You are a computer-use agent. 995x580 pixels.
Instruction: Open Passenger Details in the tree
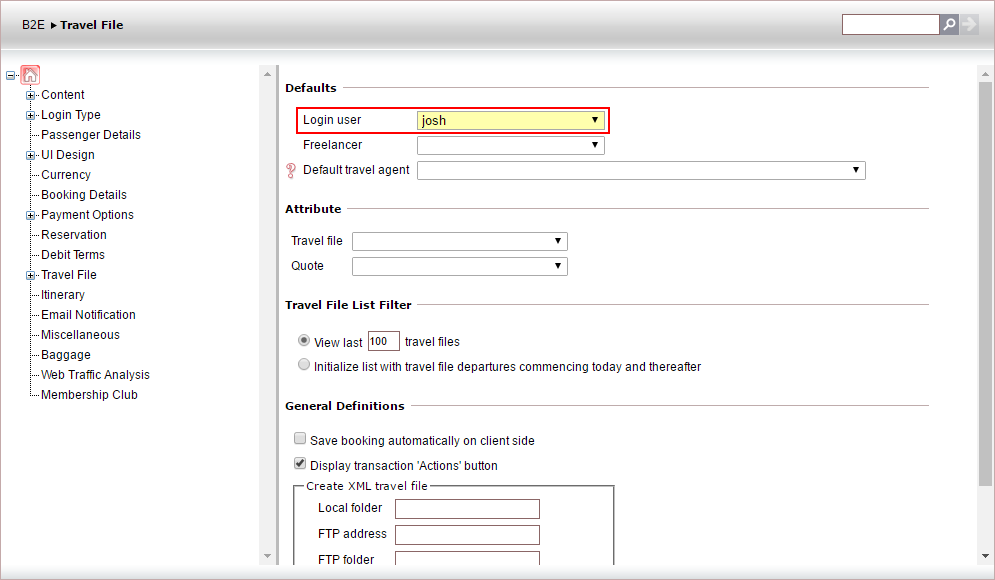click(90, 135)
